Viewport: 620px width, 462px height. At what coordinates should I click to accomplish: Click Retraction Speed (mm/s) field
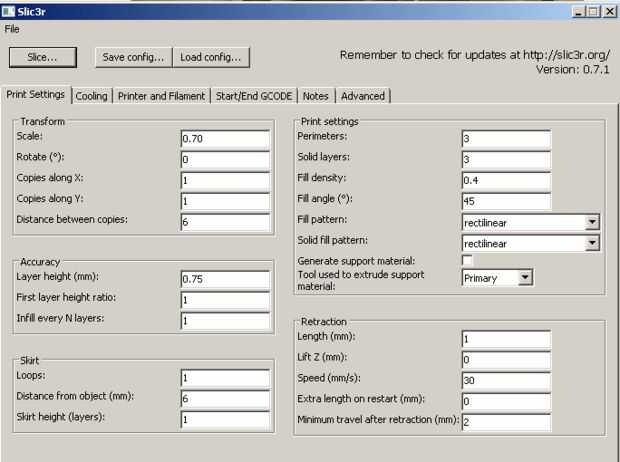coord(506,381)
